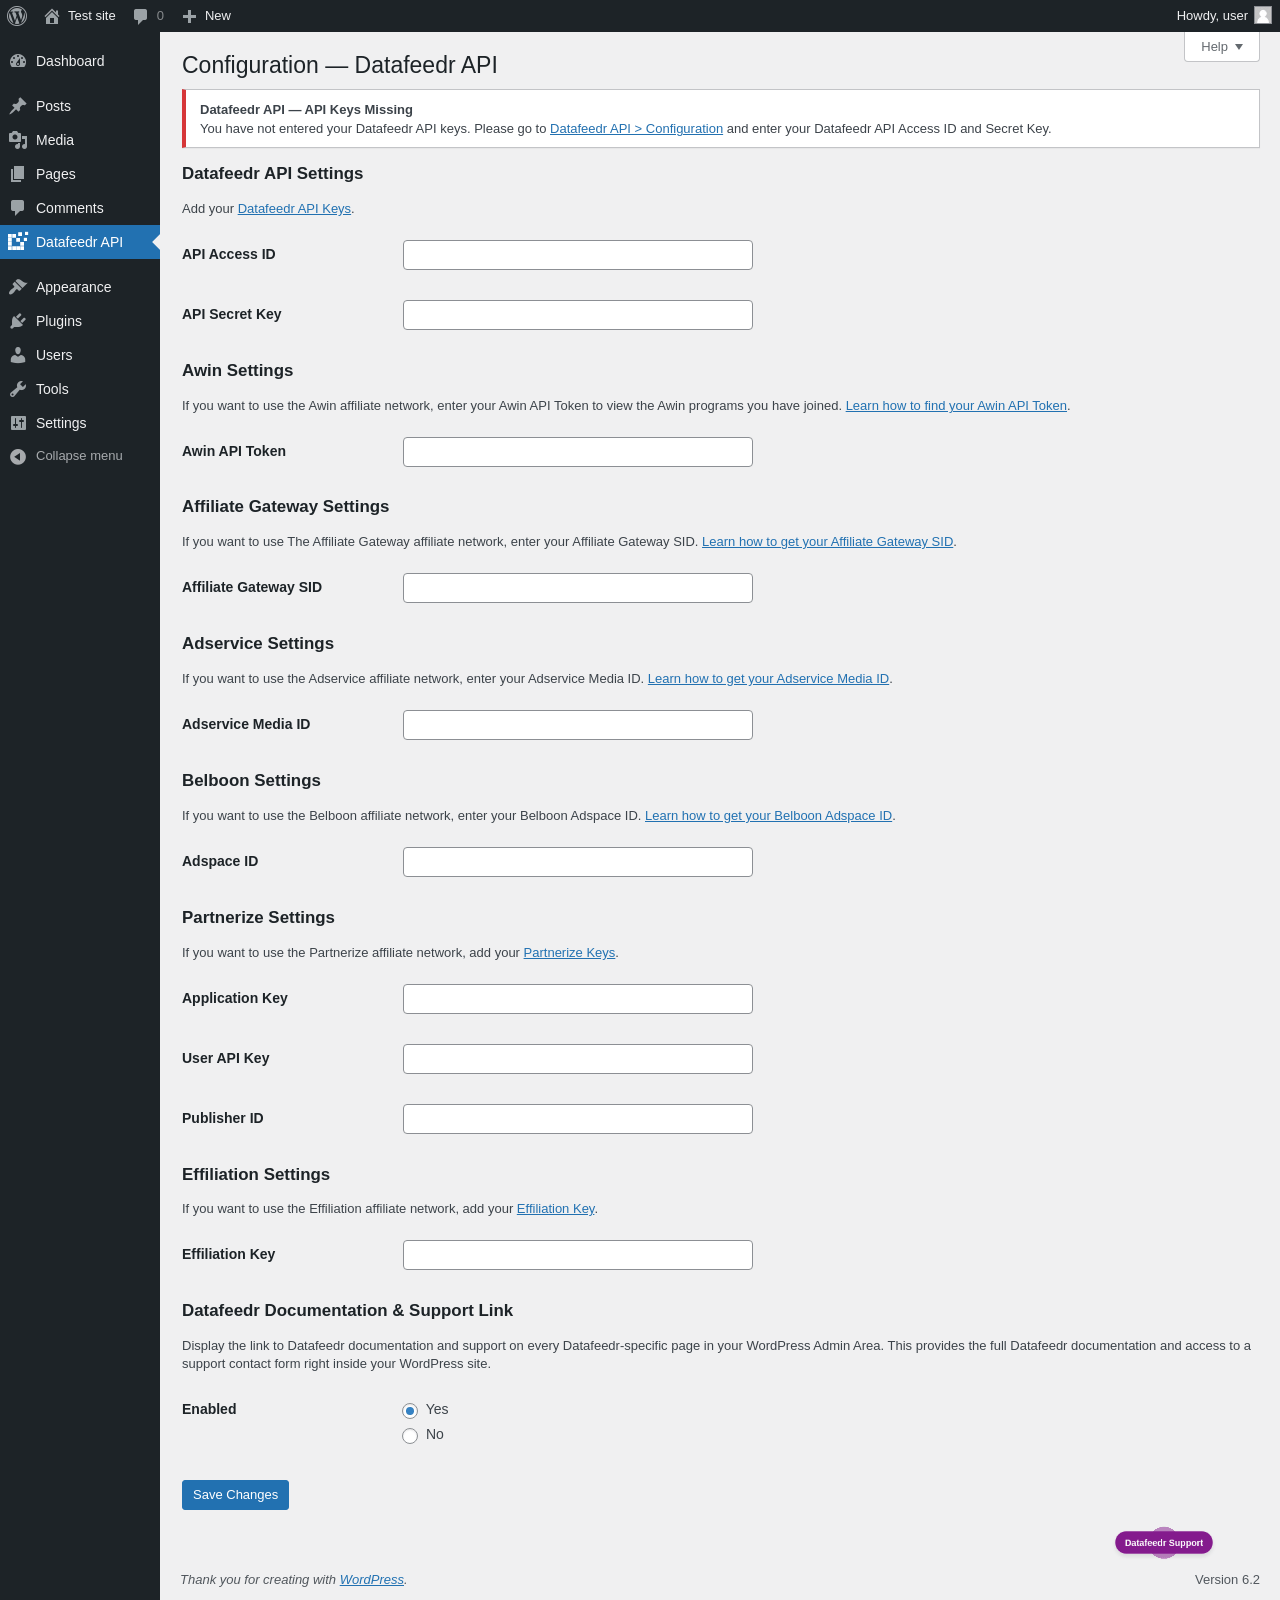The height and width of the screenshot is (1600, 1280).
Task: Click the Dashboard gauge icon
Action: coord(18,61)
